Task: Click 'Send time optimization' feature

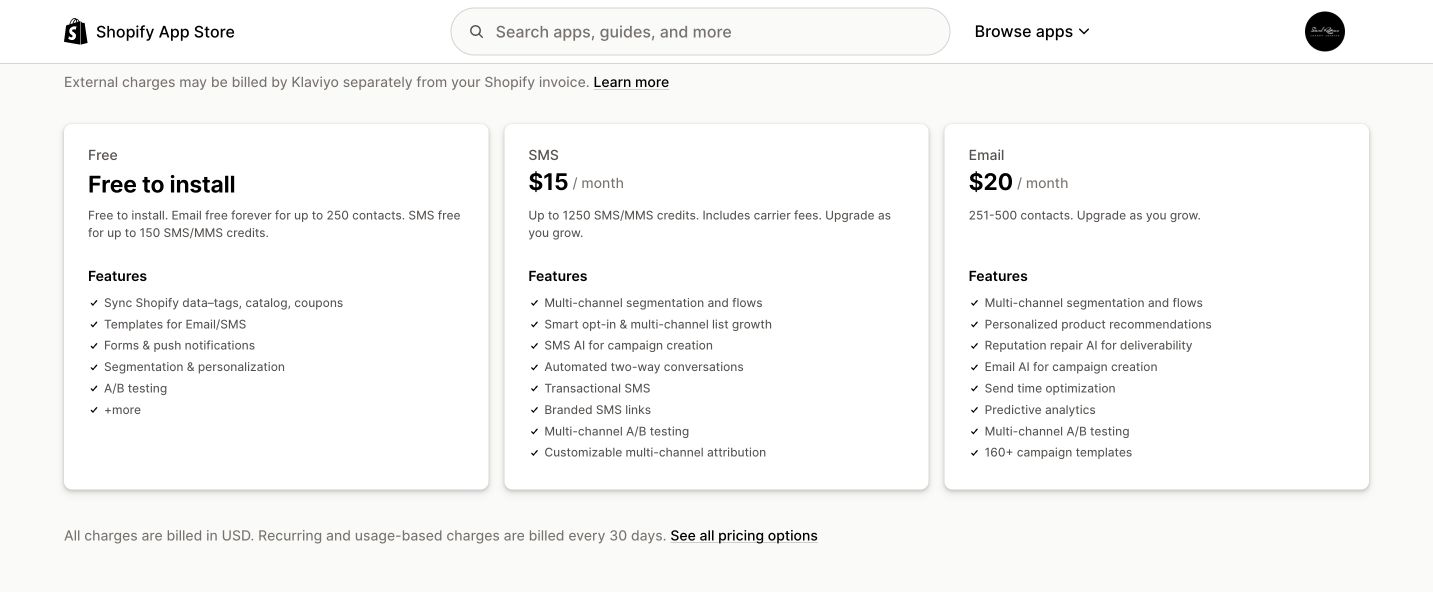Action: 1050,388
